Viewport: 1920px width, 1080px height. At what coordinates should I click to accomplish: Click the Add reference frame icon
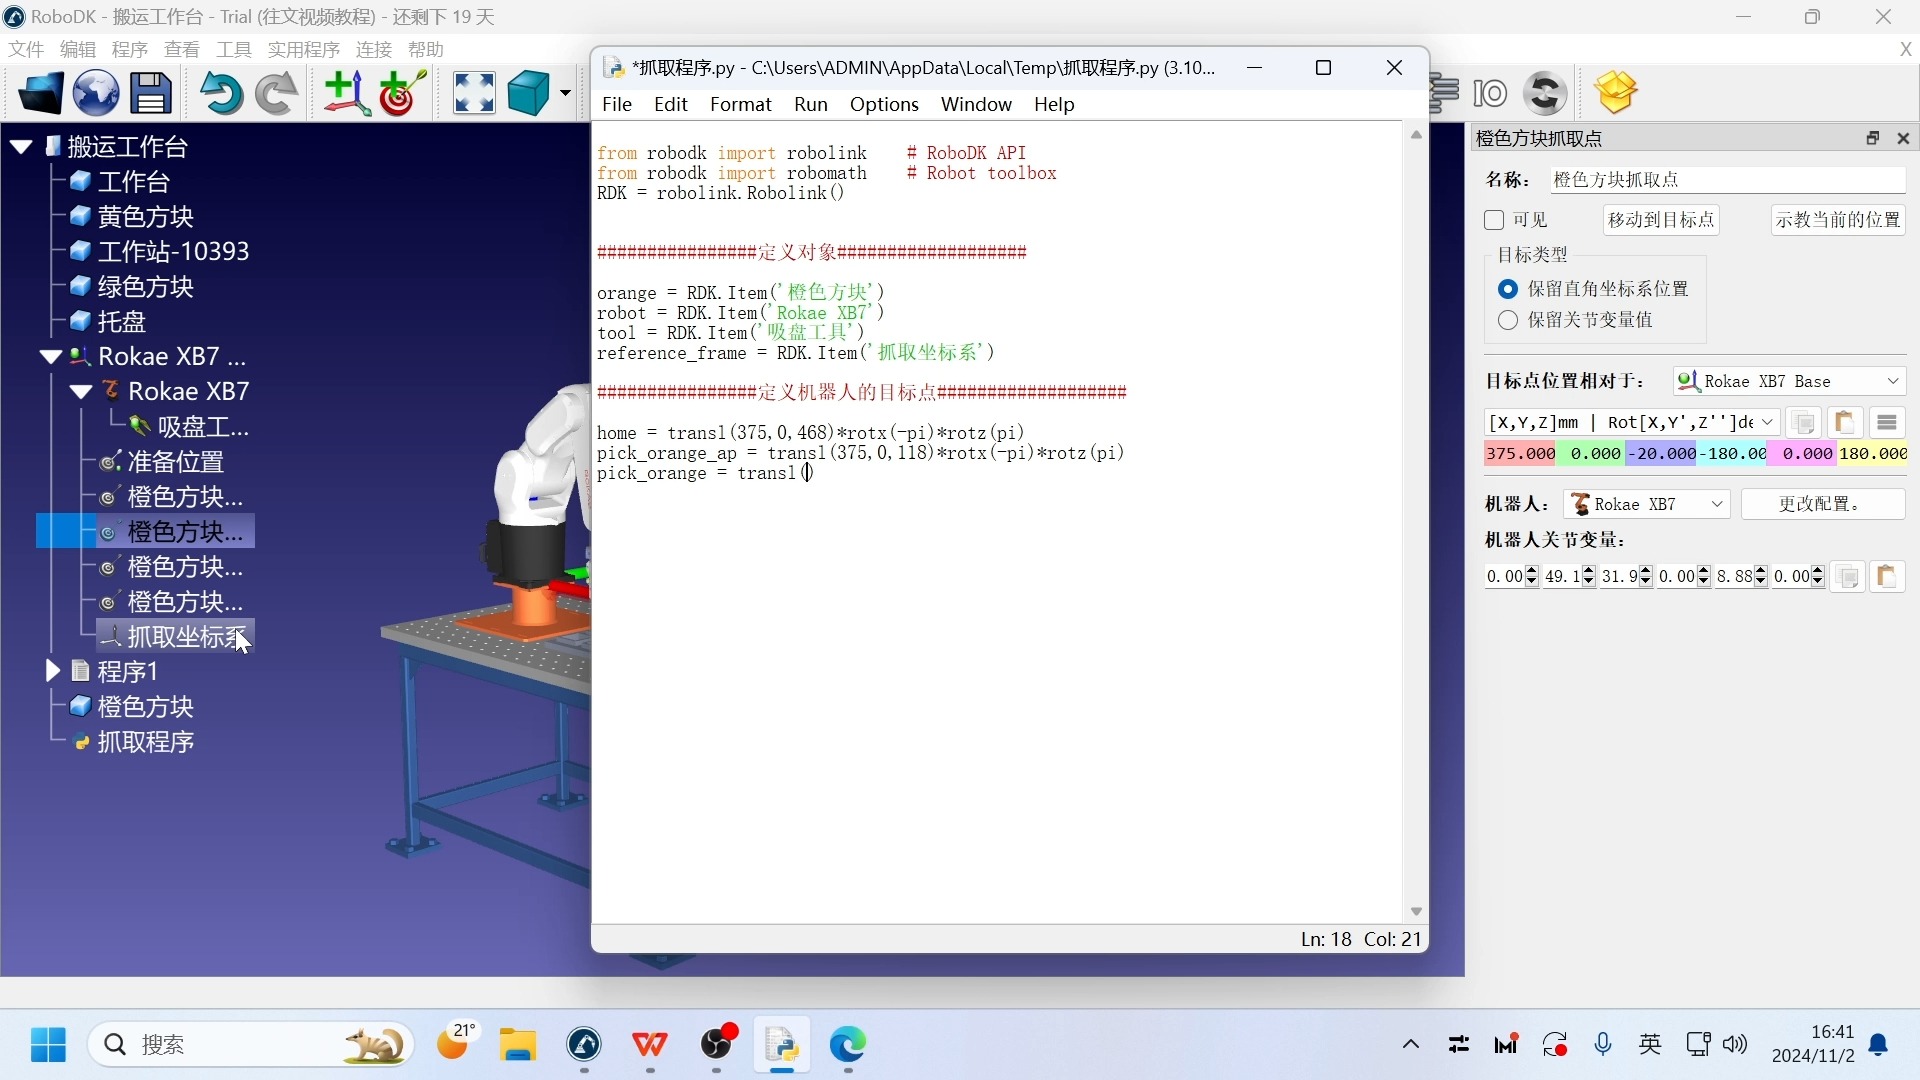[x=345, y=93]
